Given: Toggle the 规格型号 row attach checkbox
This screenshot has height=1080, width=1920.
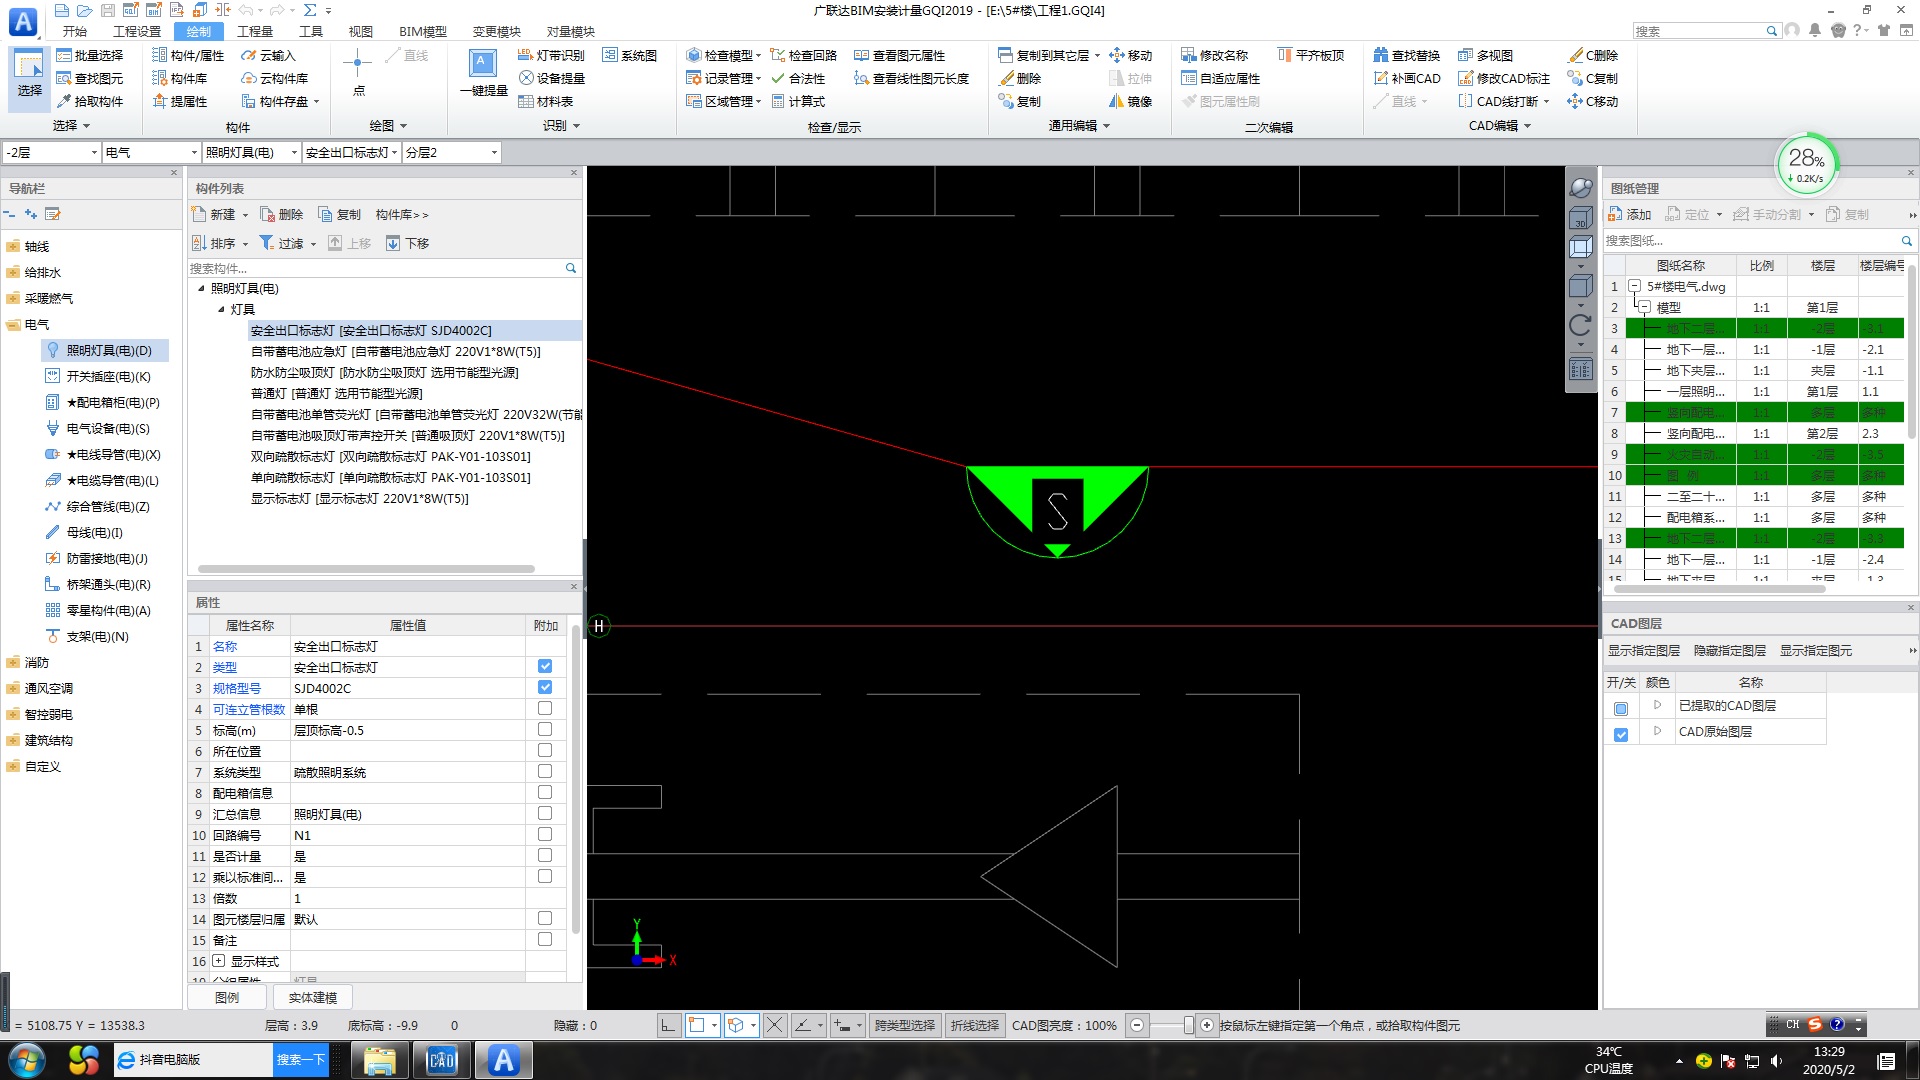Looking at the screenshot, I should 545,687.
